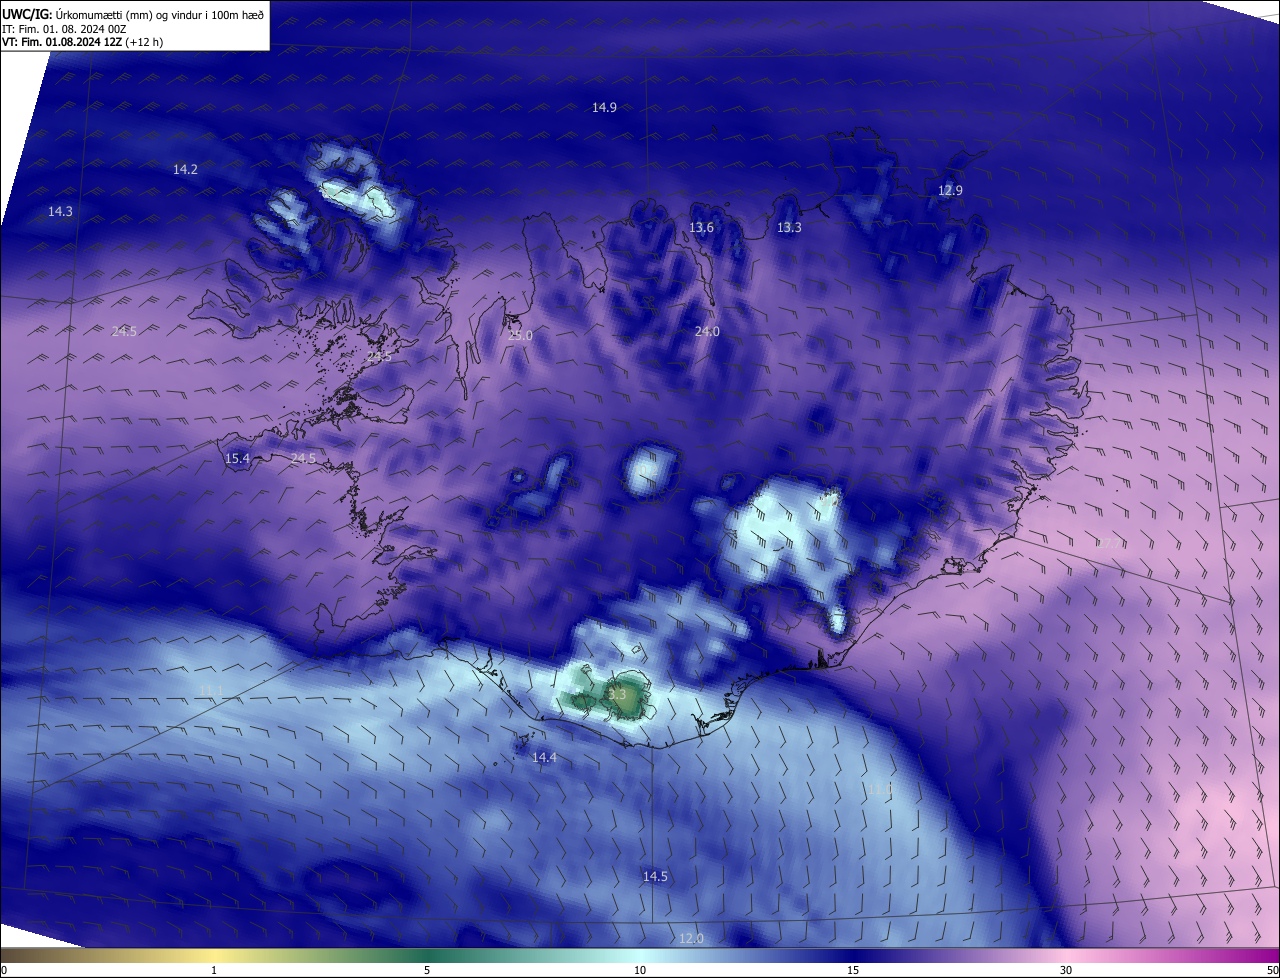
Task: Click the 24.5 label next to 15.4
Action: click(x=303, y=458)
